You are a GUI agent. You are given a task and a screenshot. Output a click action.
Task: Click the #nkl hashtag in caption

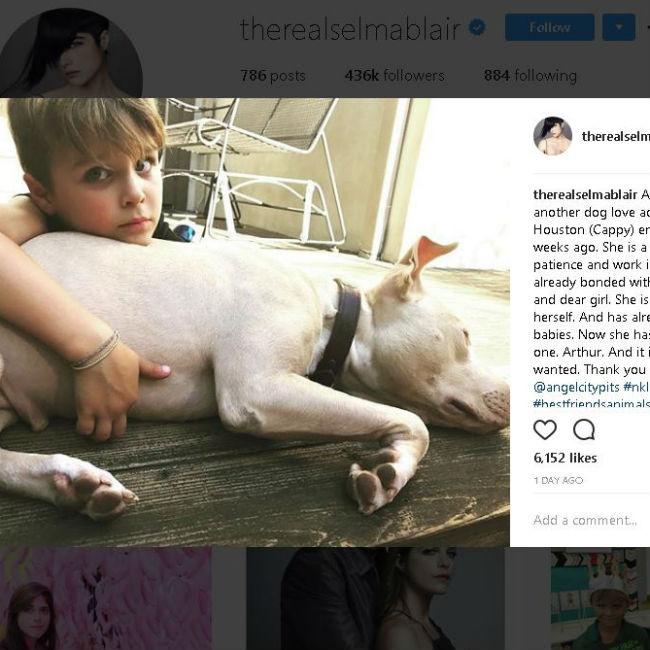pos(638,386)
